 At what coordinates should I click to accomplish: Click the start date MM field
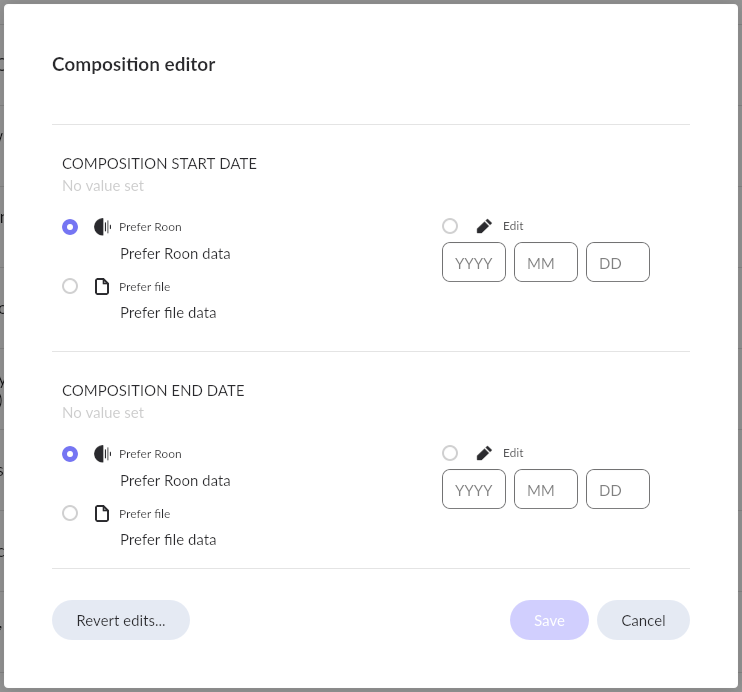tap(546, 263)
